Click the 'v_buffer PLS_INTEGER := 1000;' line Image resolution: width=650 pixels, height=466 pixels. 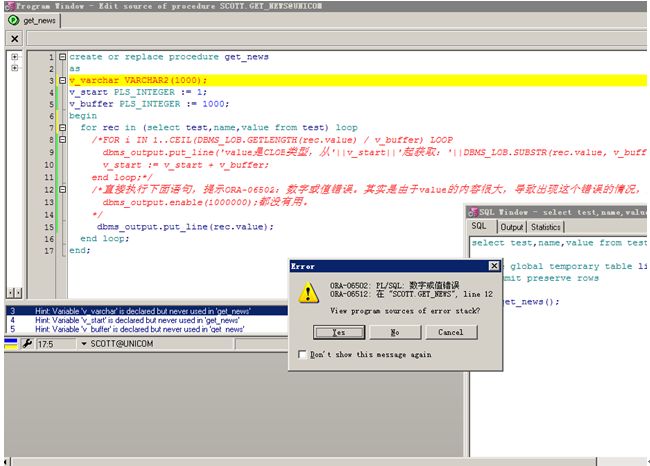149,104
